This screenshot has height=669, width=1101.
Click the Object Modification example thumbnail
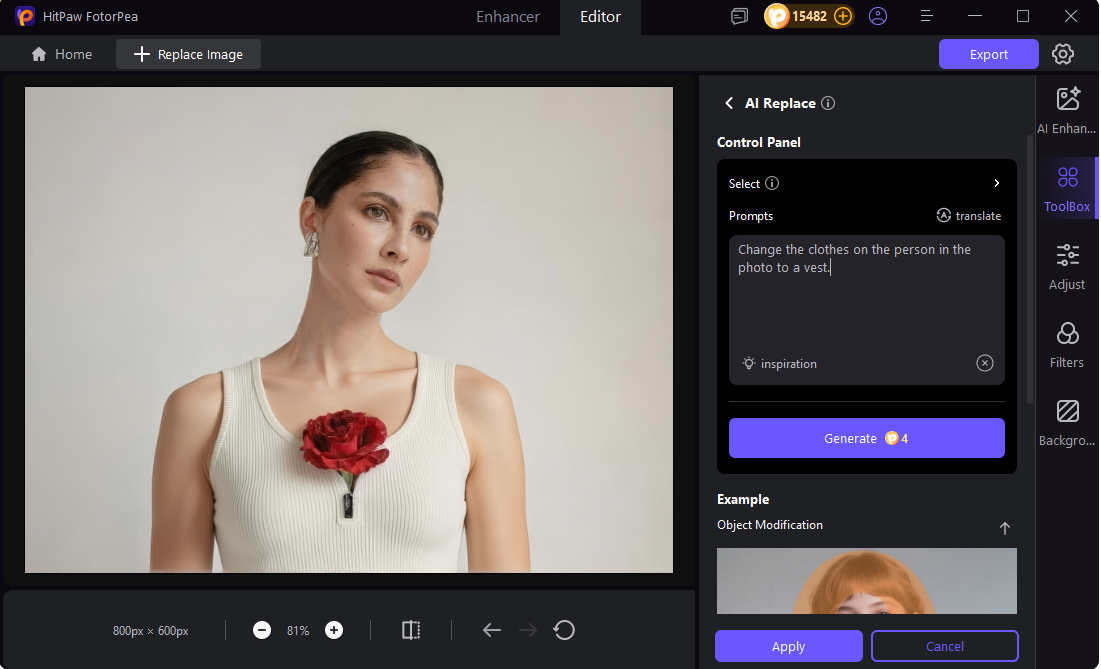(866, 581)
